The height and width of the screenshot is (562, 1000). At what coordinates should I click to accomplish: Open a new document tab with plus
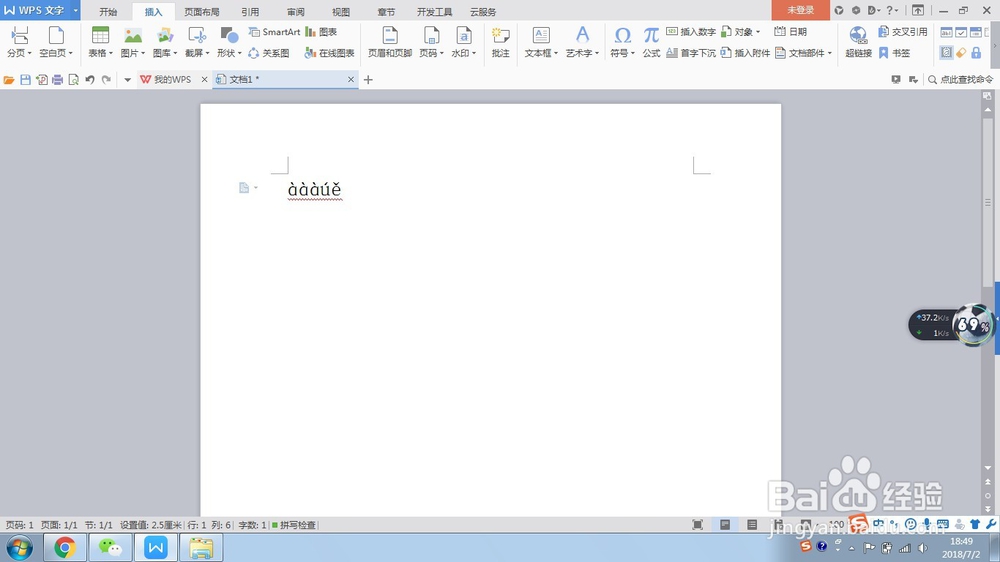(x=368, y=80)
